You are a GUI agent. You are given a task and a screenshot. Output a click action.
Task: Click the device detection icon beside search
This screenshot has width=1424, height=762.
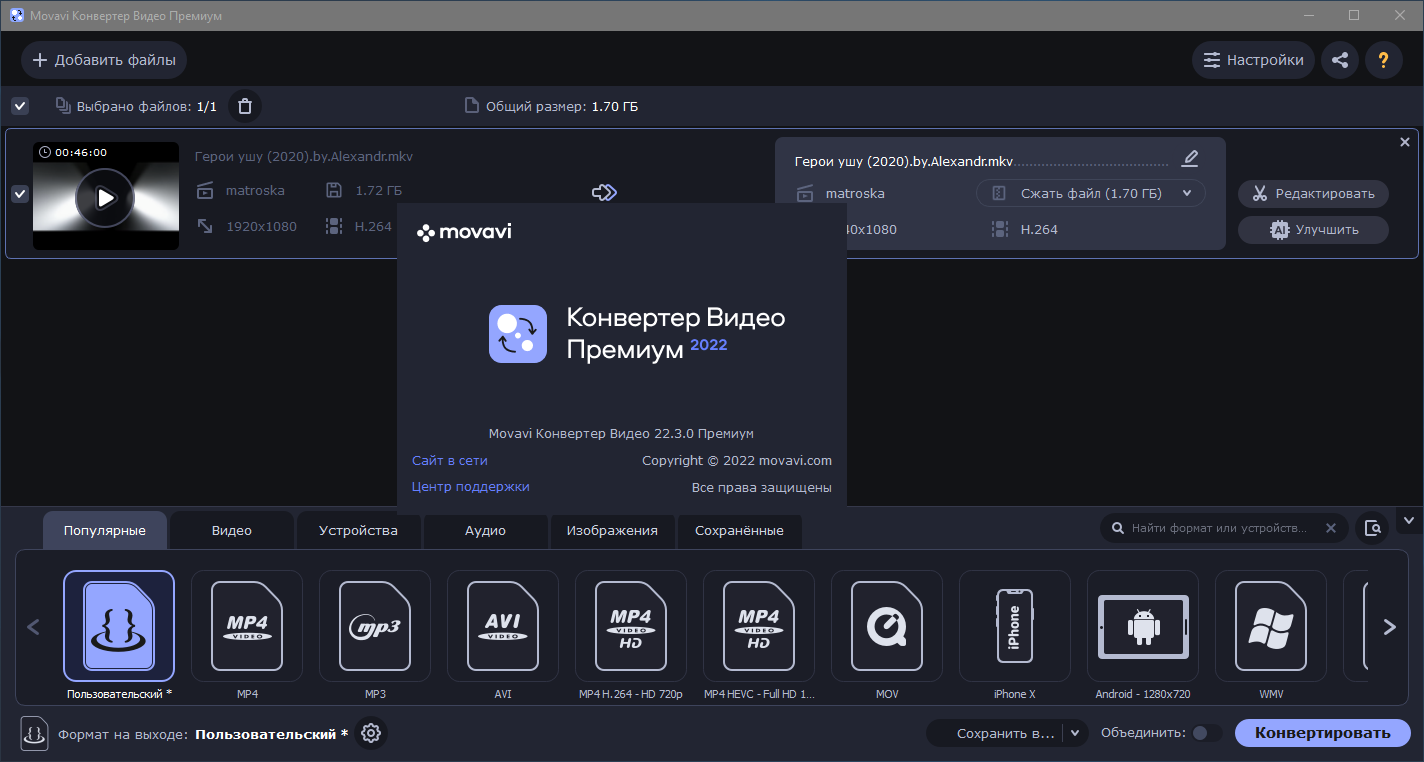pyautogui.click(x=1373, y=528)
